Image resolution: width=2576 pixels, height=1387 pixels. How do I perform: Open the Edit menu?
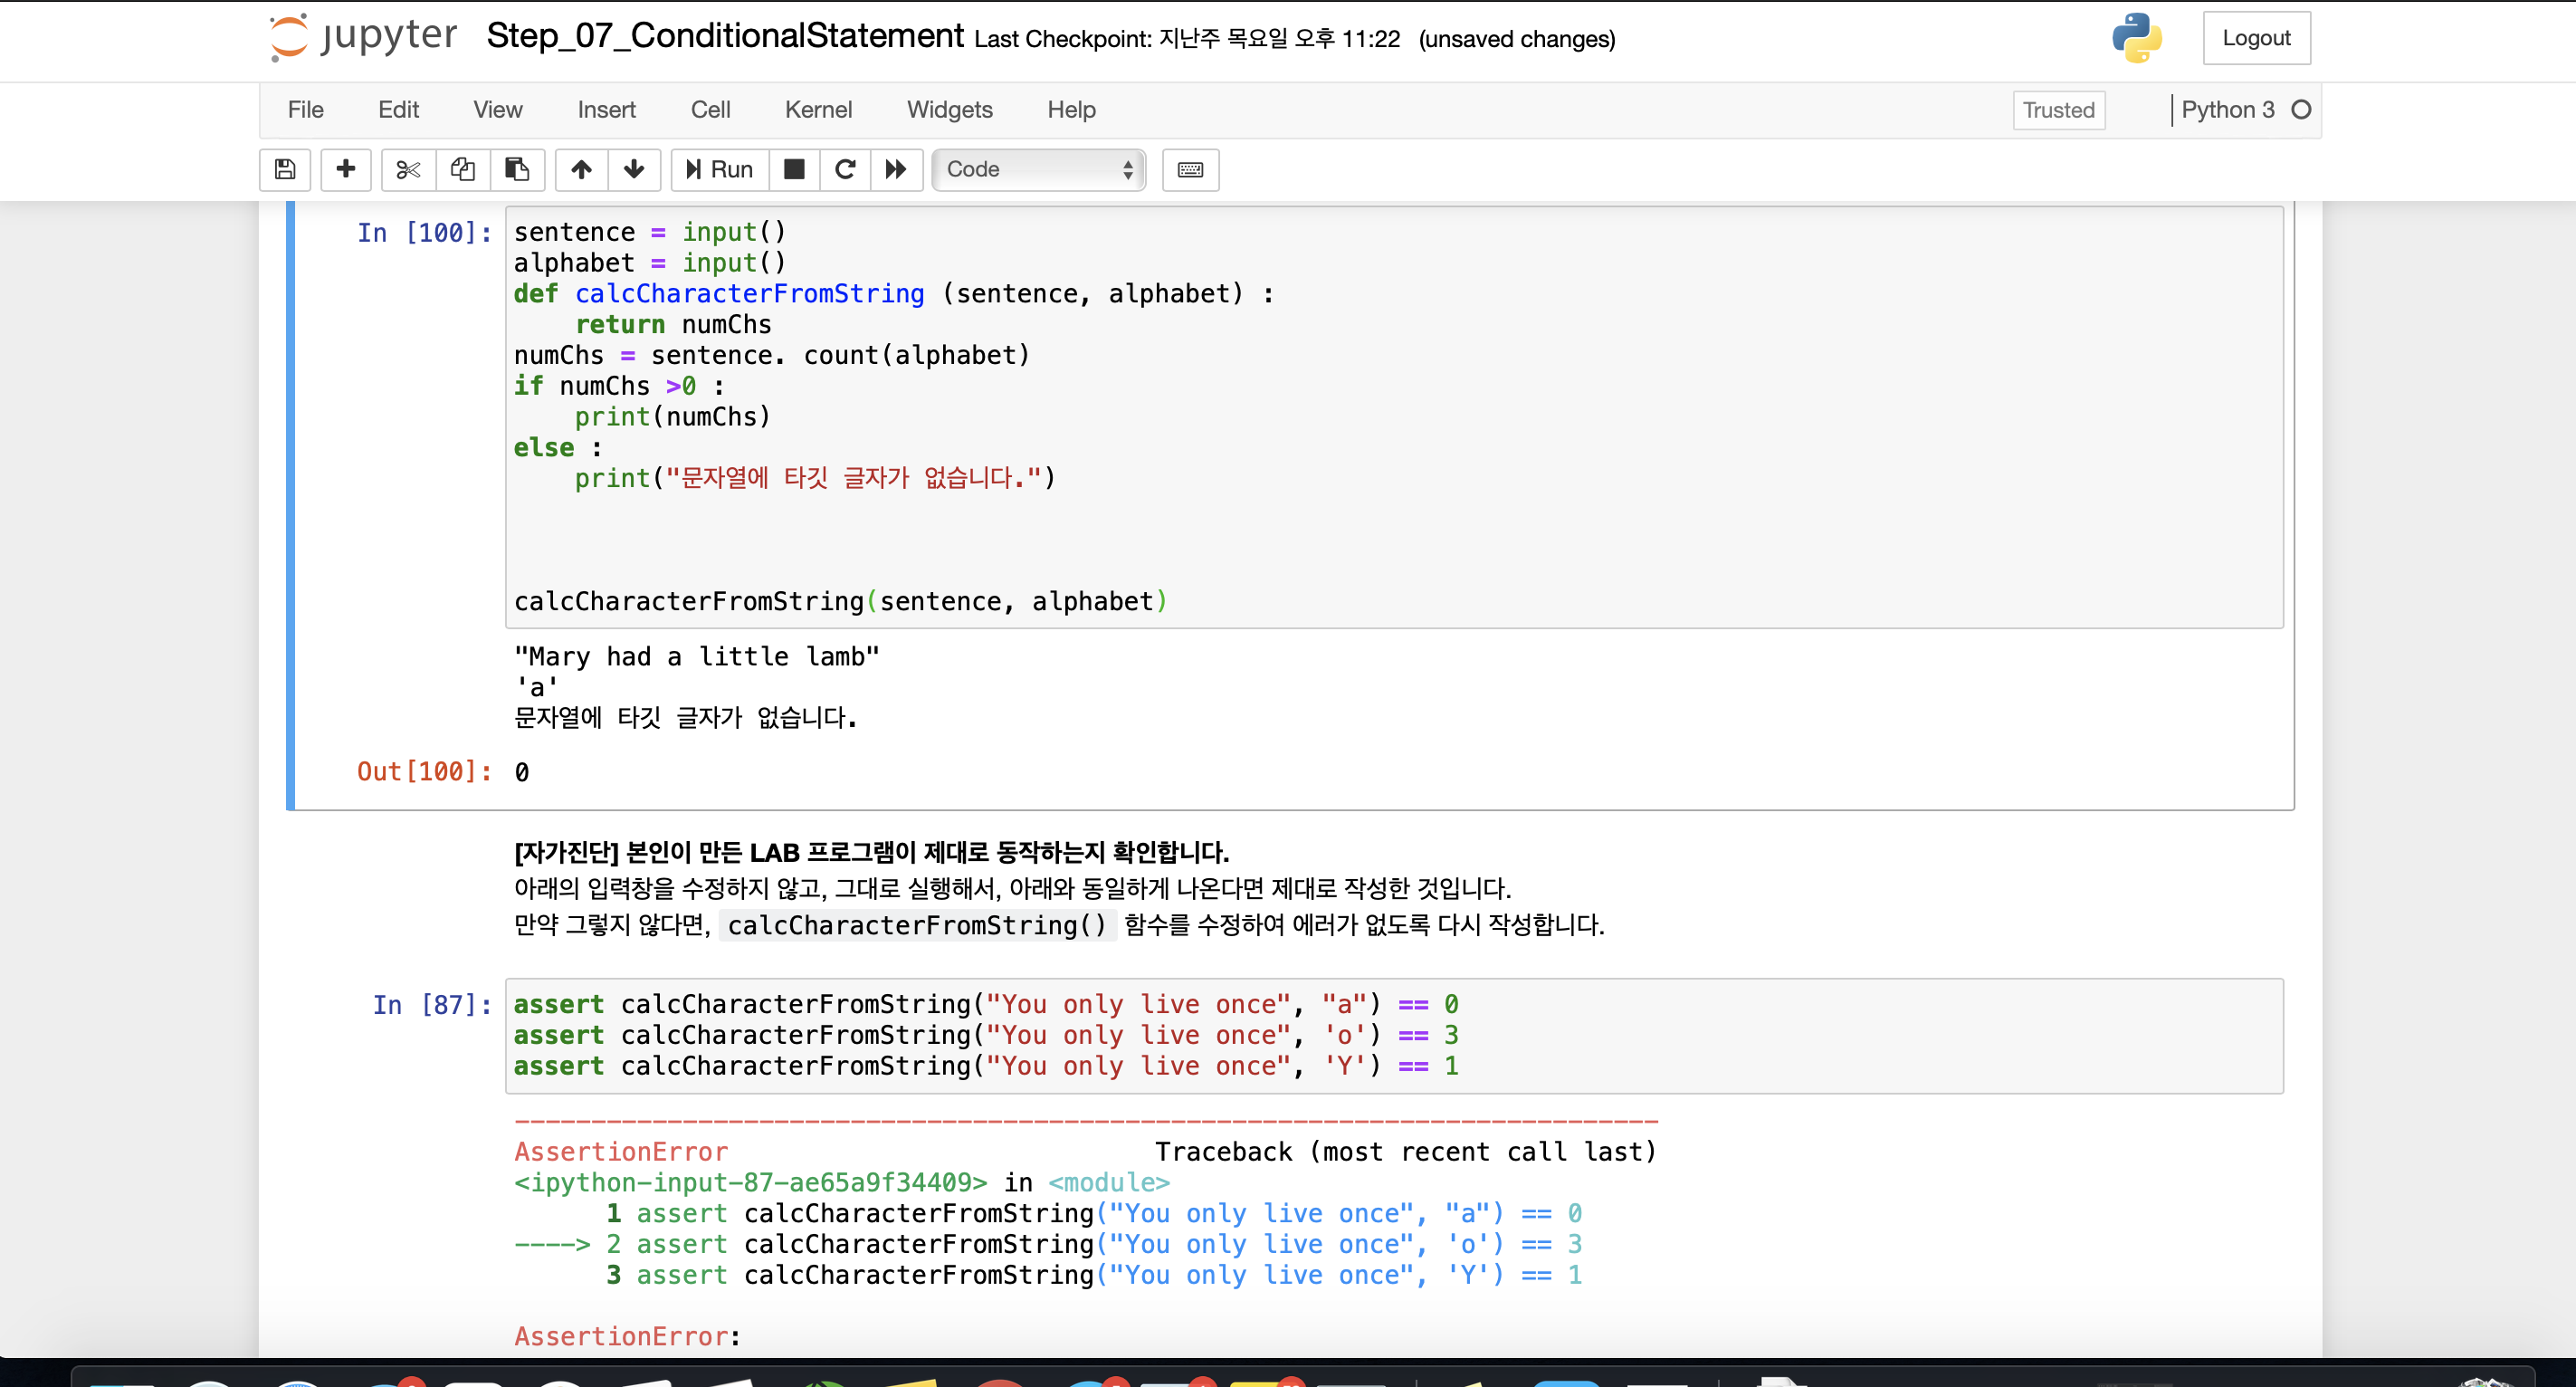tap(398, 110)
